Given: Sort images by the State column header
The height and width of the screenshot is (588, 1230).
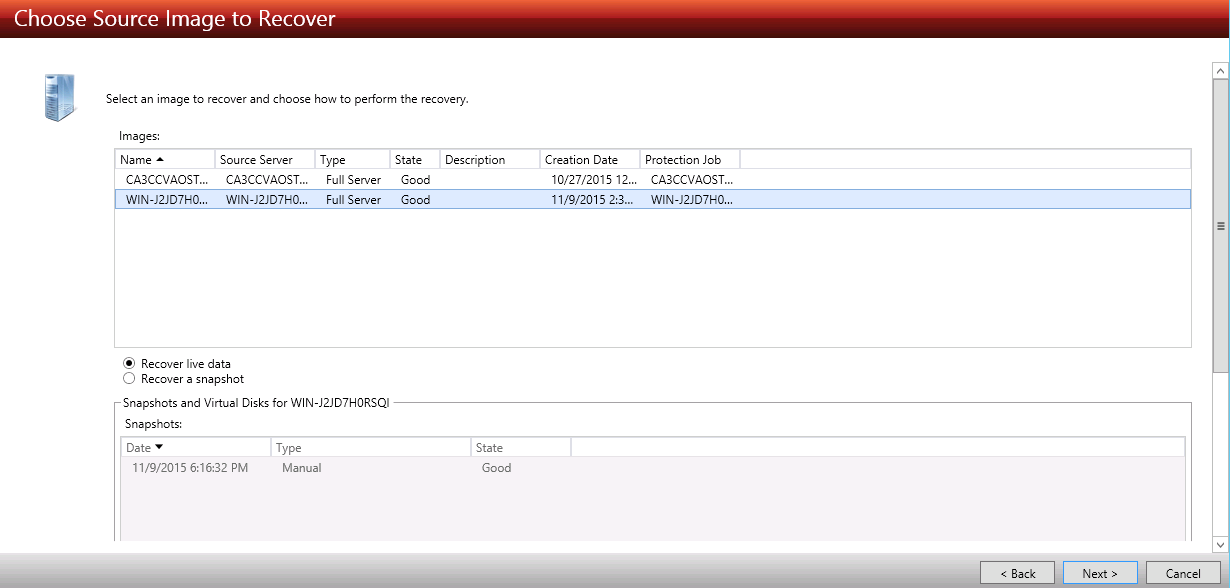Looking at the screenshot, I should (x=415, y=160).
